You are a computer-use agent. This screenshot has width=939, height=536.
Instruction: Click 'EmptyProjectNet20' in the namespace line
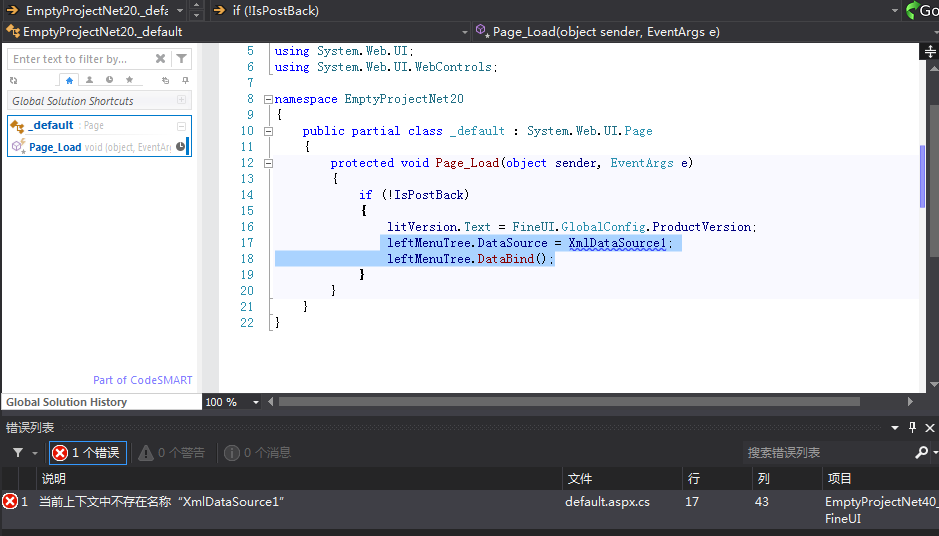[404, 99]
